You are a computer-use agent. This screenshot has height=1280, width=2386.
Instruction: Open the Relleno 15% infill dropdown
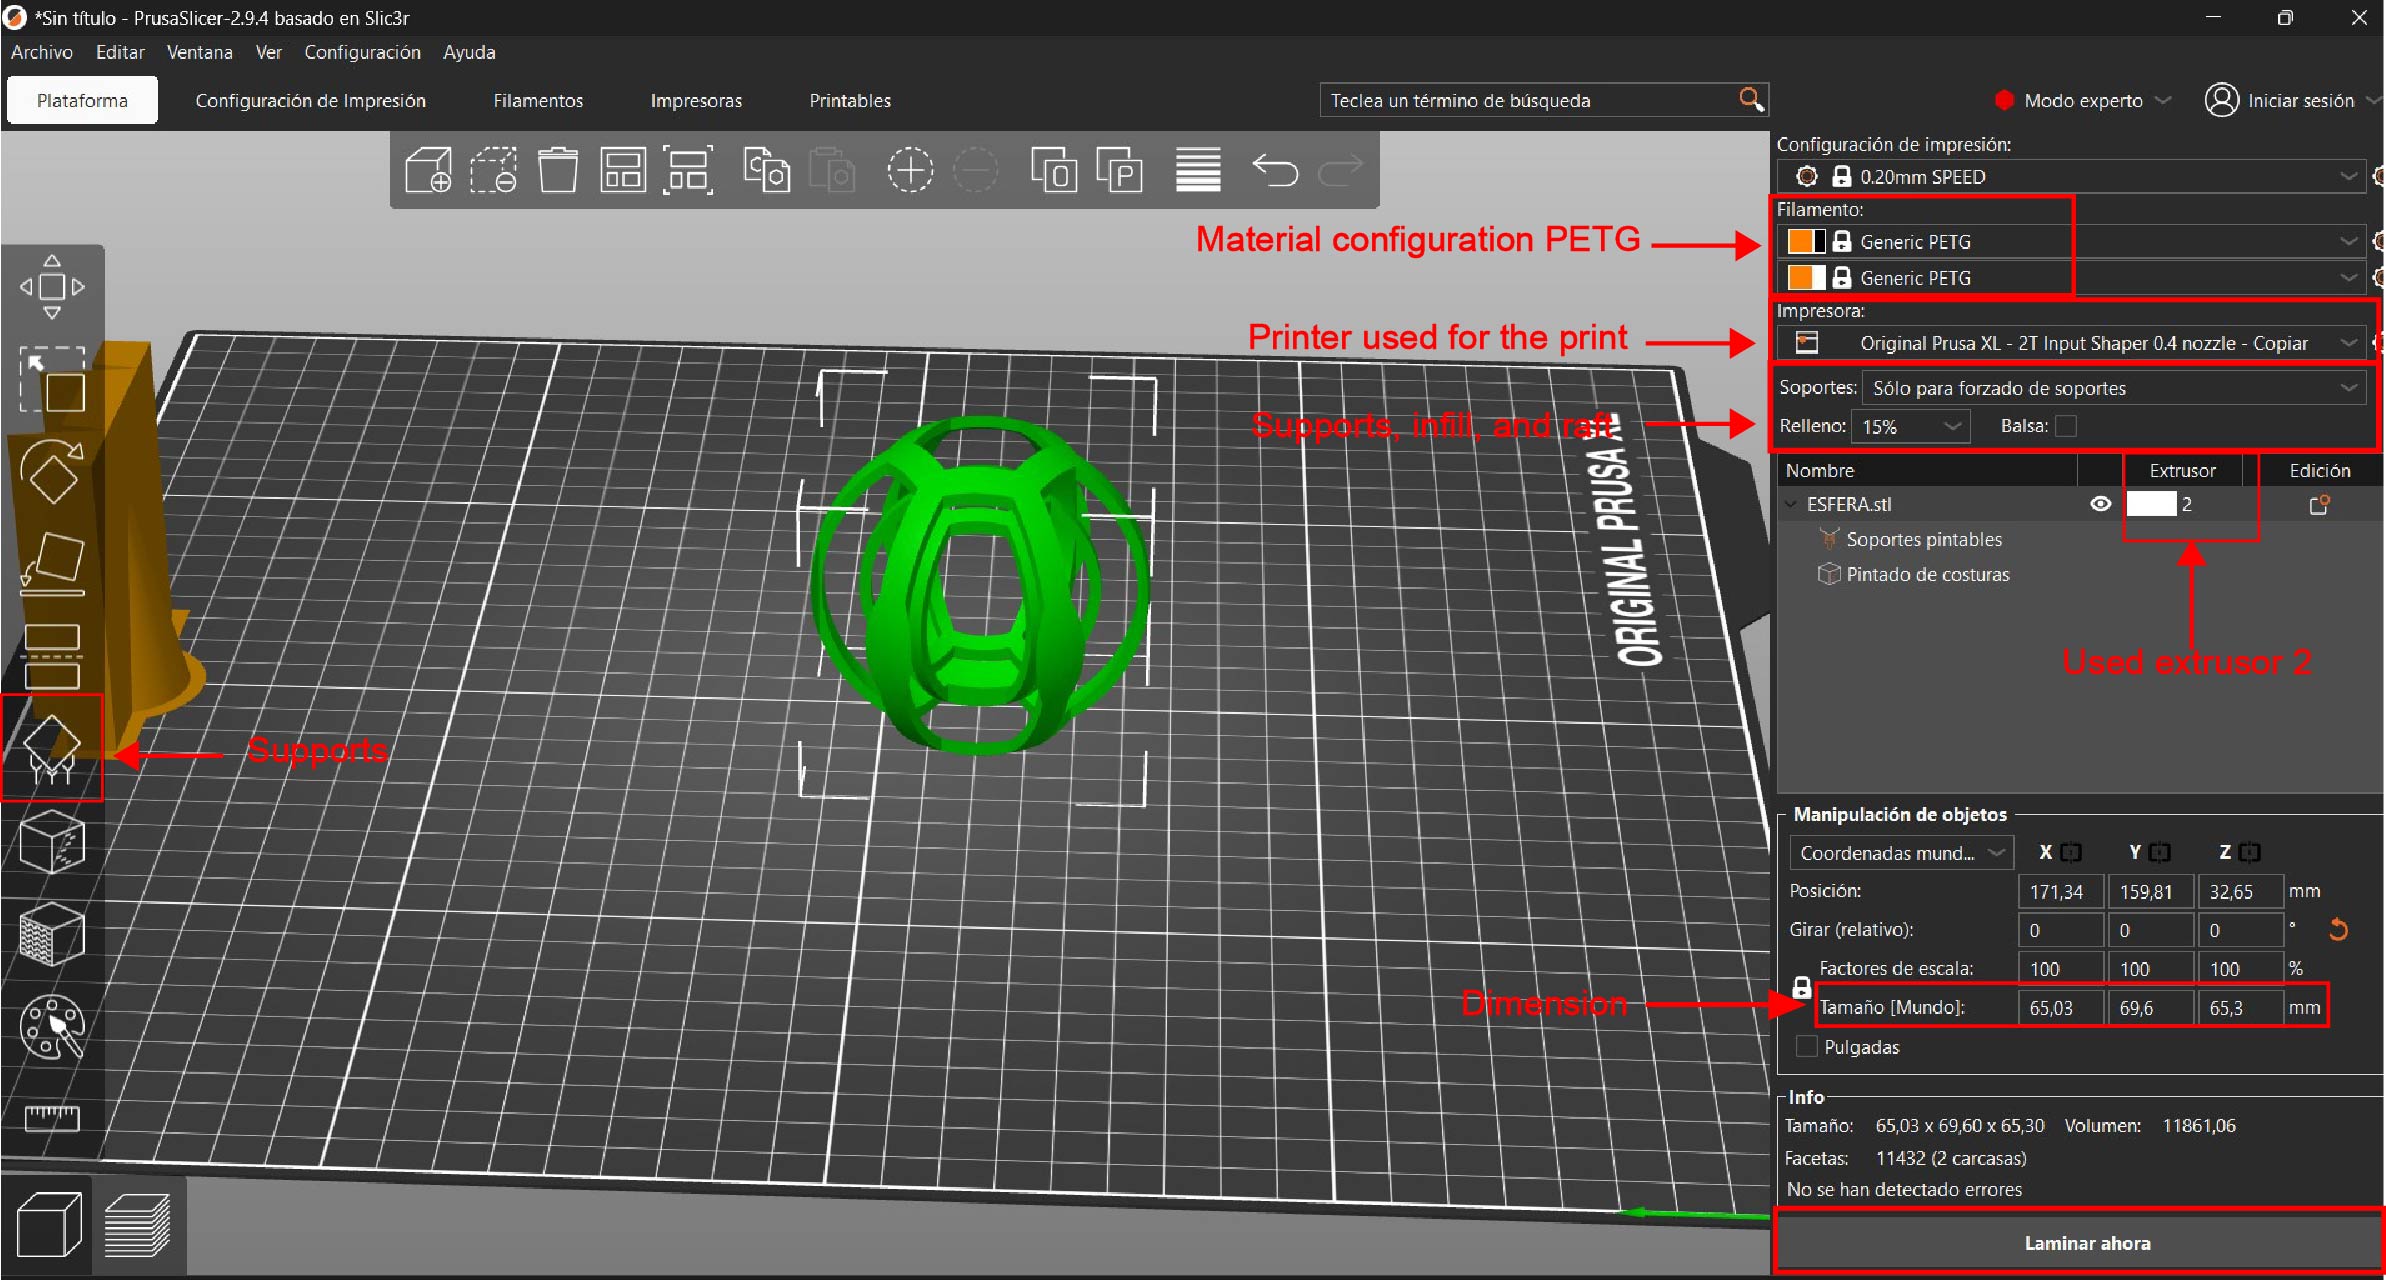pos(1910,426)
